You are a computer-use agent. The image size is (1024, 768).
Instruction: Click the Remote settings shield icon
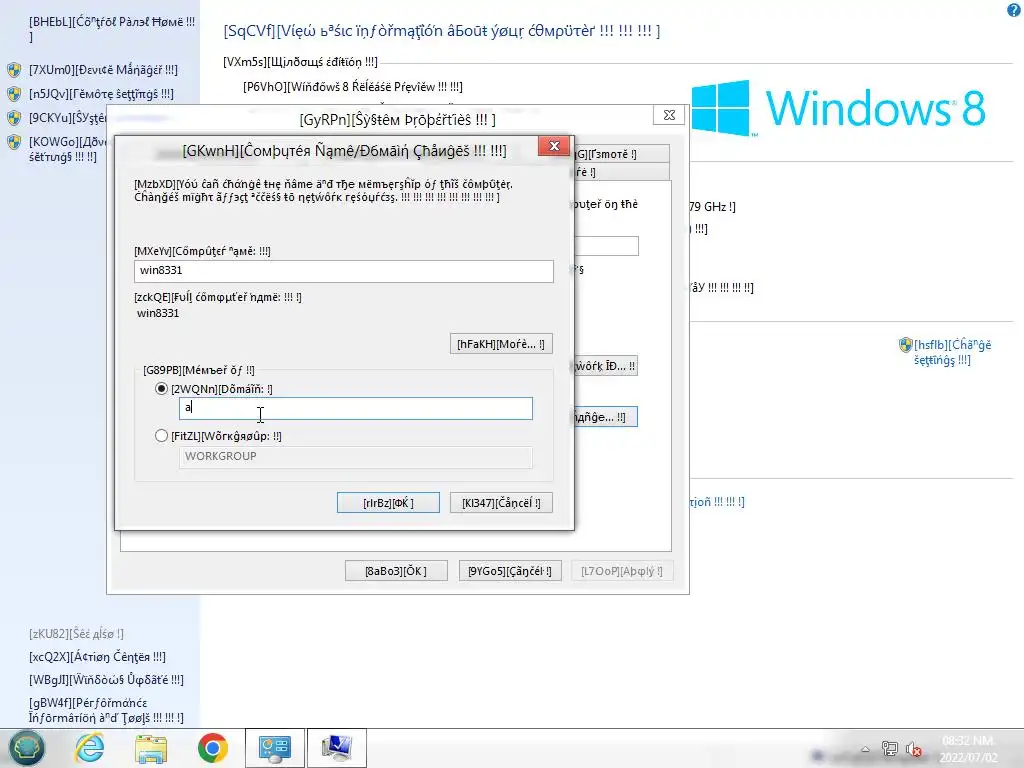(14, 94)
